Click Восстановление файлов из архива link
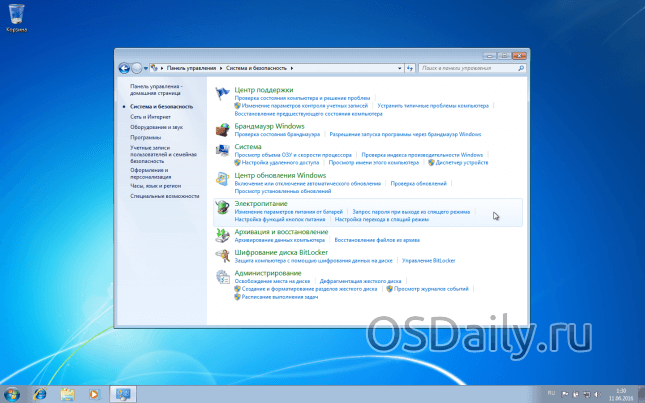Image resolution: width=645 pixels, height=403 pixels. tap(377, 240)
